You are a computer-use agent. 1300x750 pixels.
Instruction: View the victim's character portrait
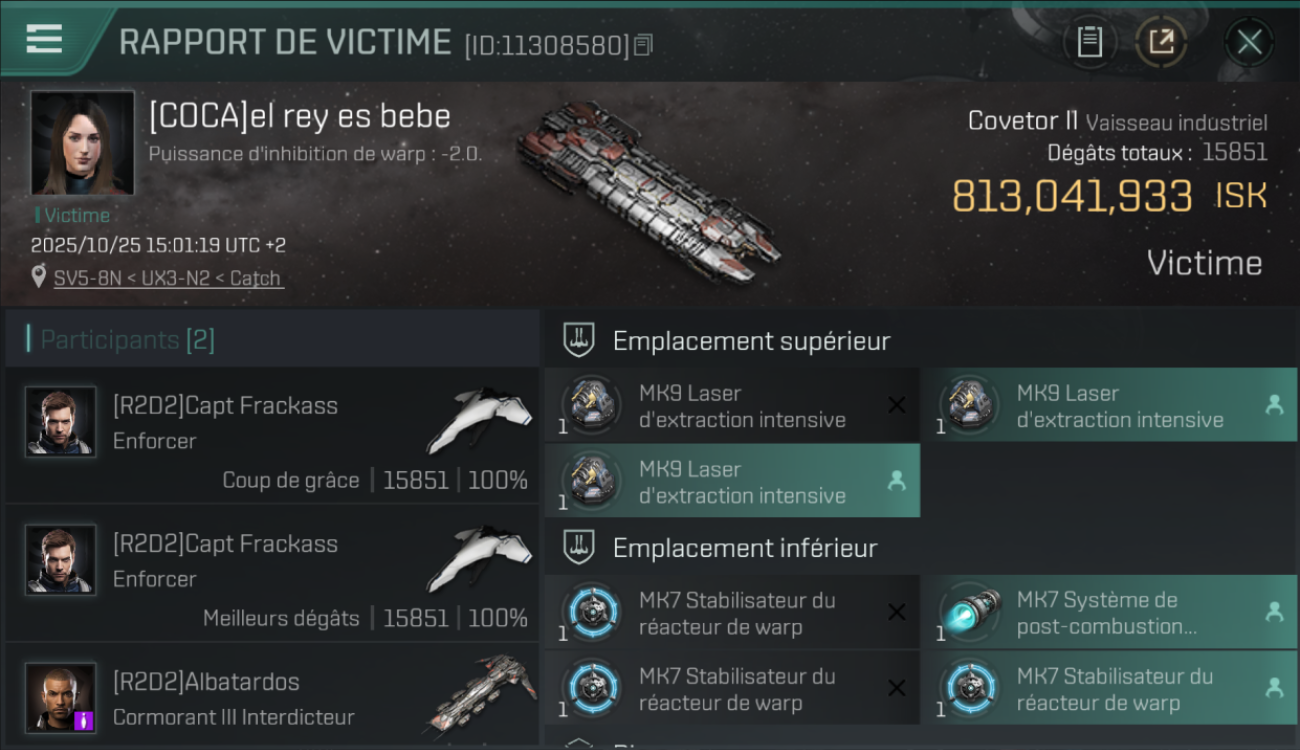pos(82,142)
